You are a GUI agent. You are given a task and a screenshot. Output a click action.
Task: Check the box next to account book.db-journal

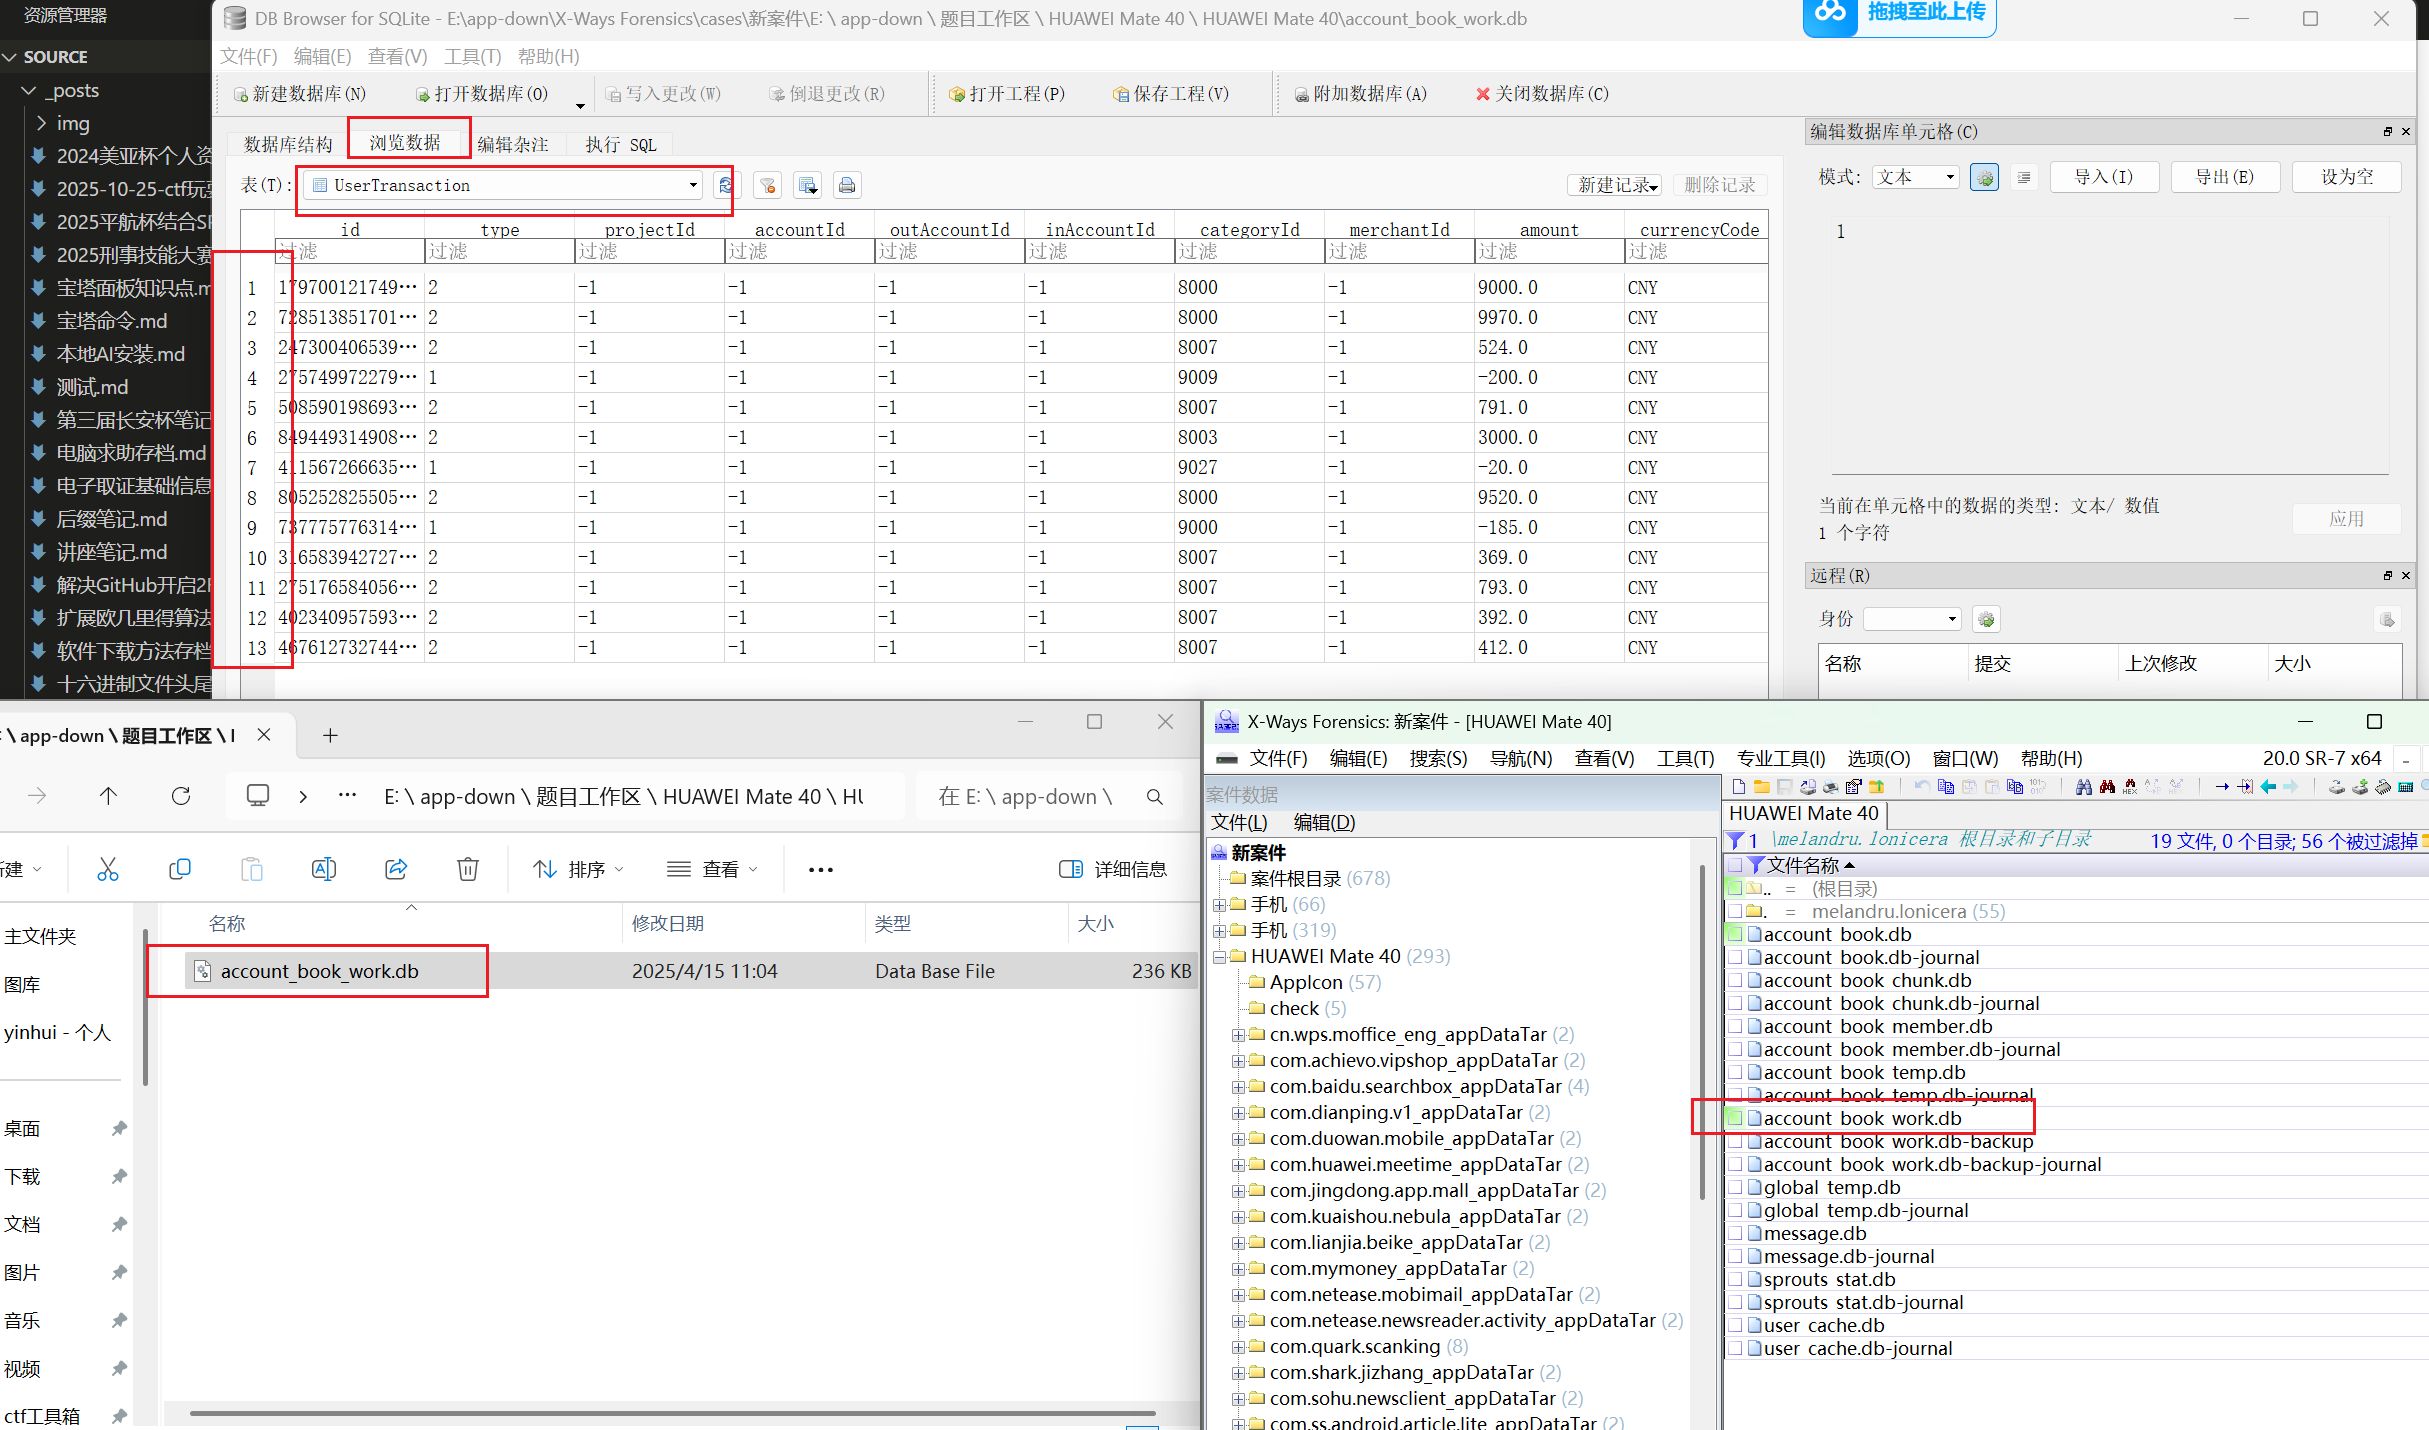[1737, 957]
